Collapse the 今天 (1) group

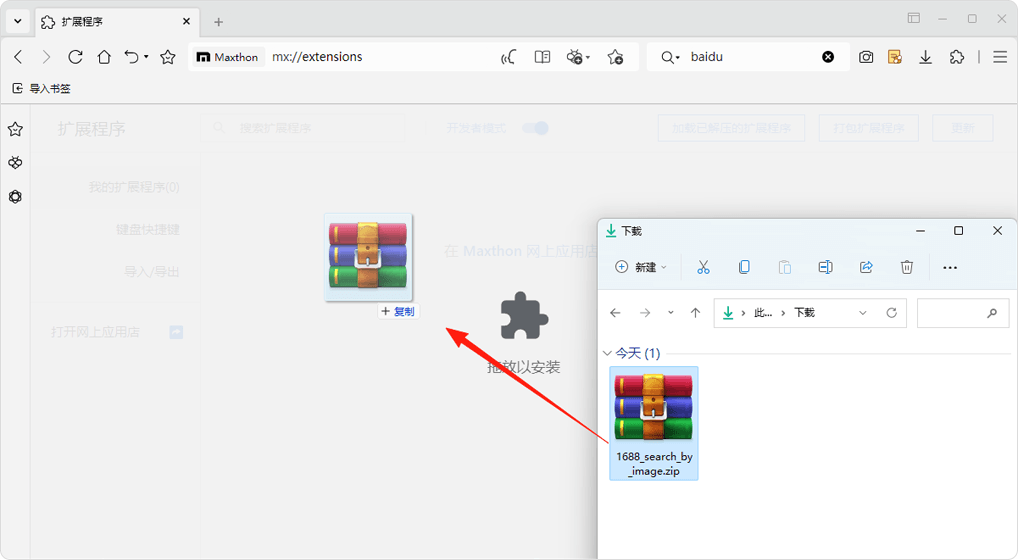click(607, 353)
